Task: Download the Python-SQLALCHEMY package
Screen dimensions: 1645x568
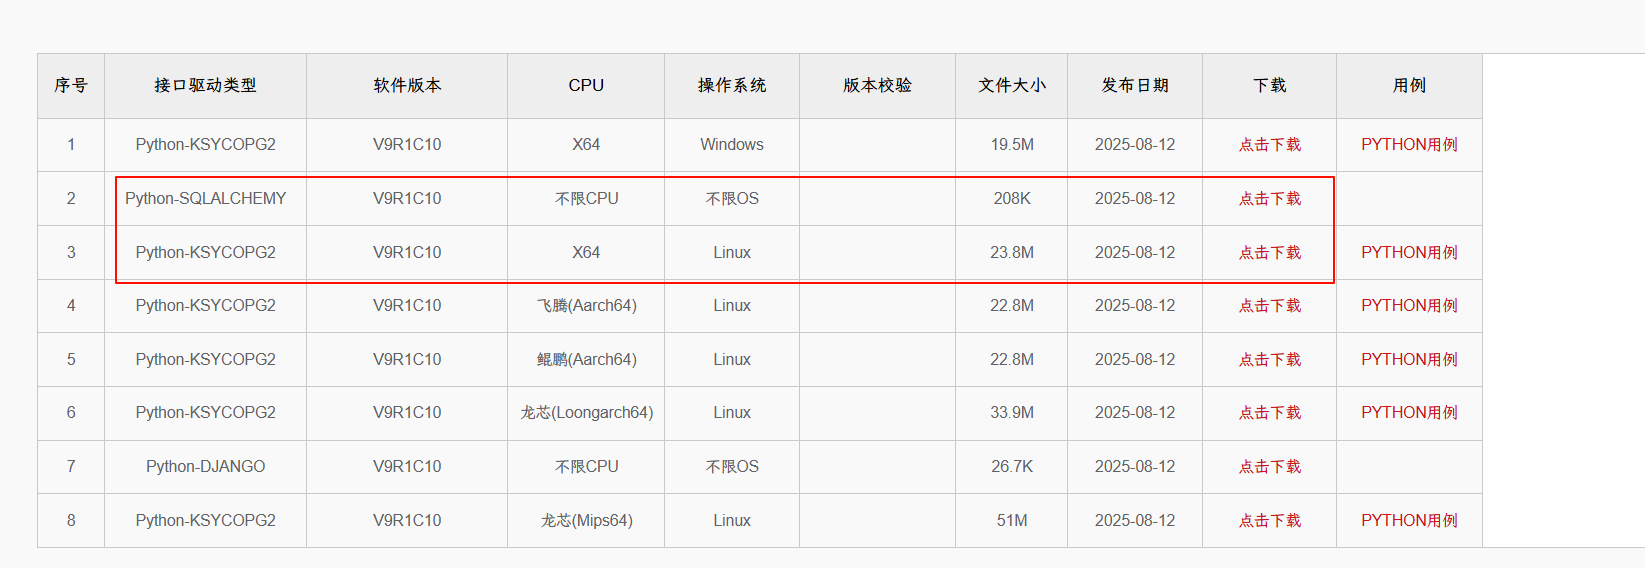Action: coord(1269,199)
